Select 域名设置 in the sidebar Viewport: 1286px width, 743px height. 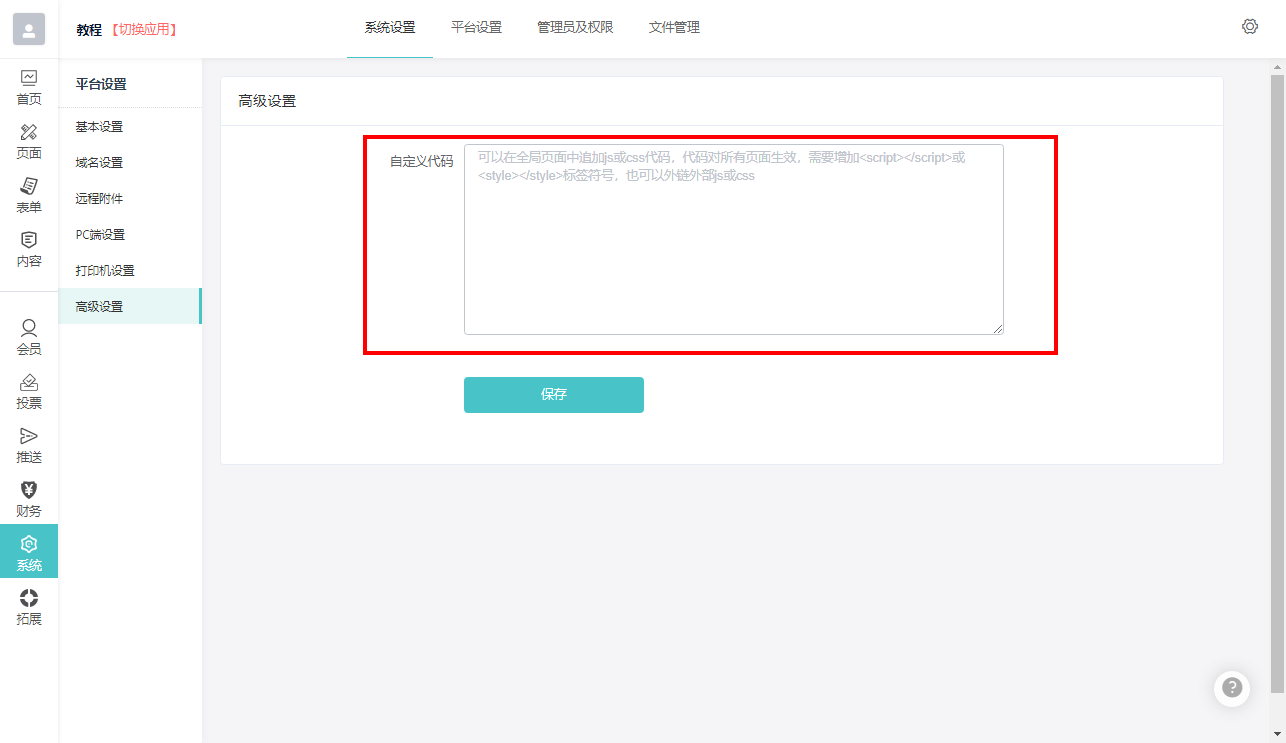coord(130,163)
